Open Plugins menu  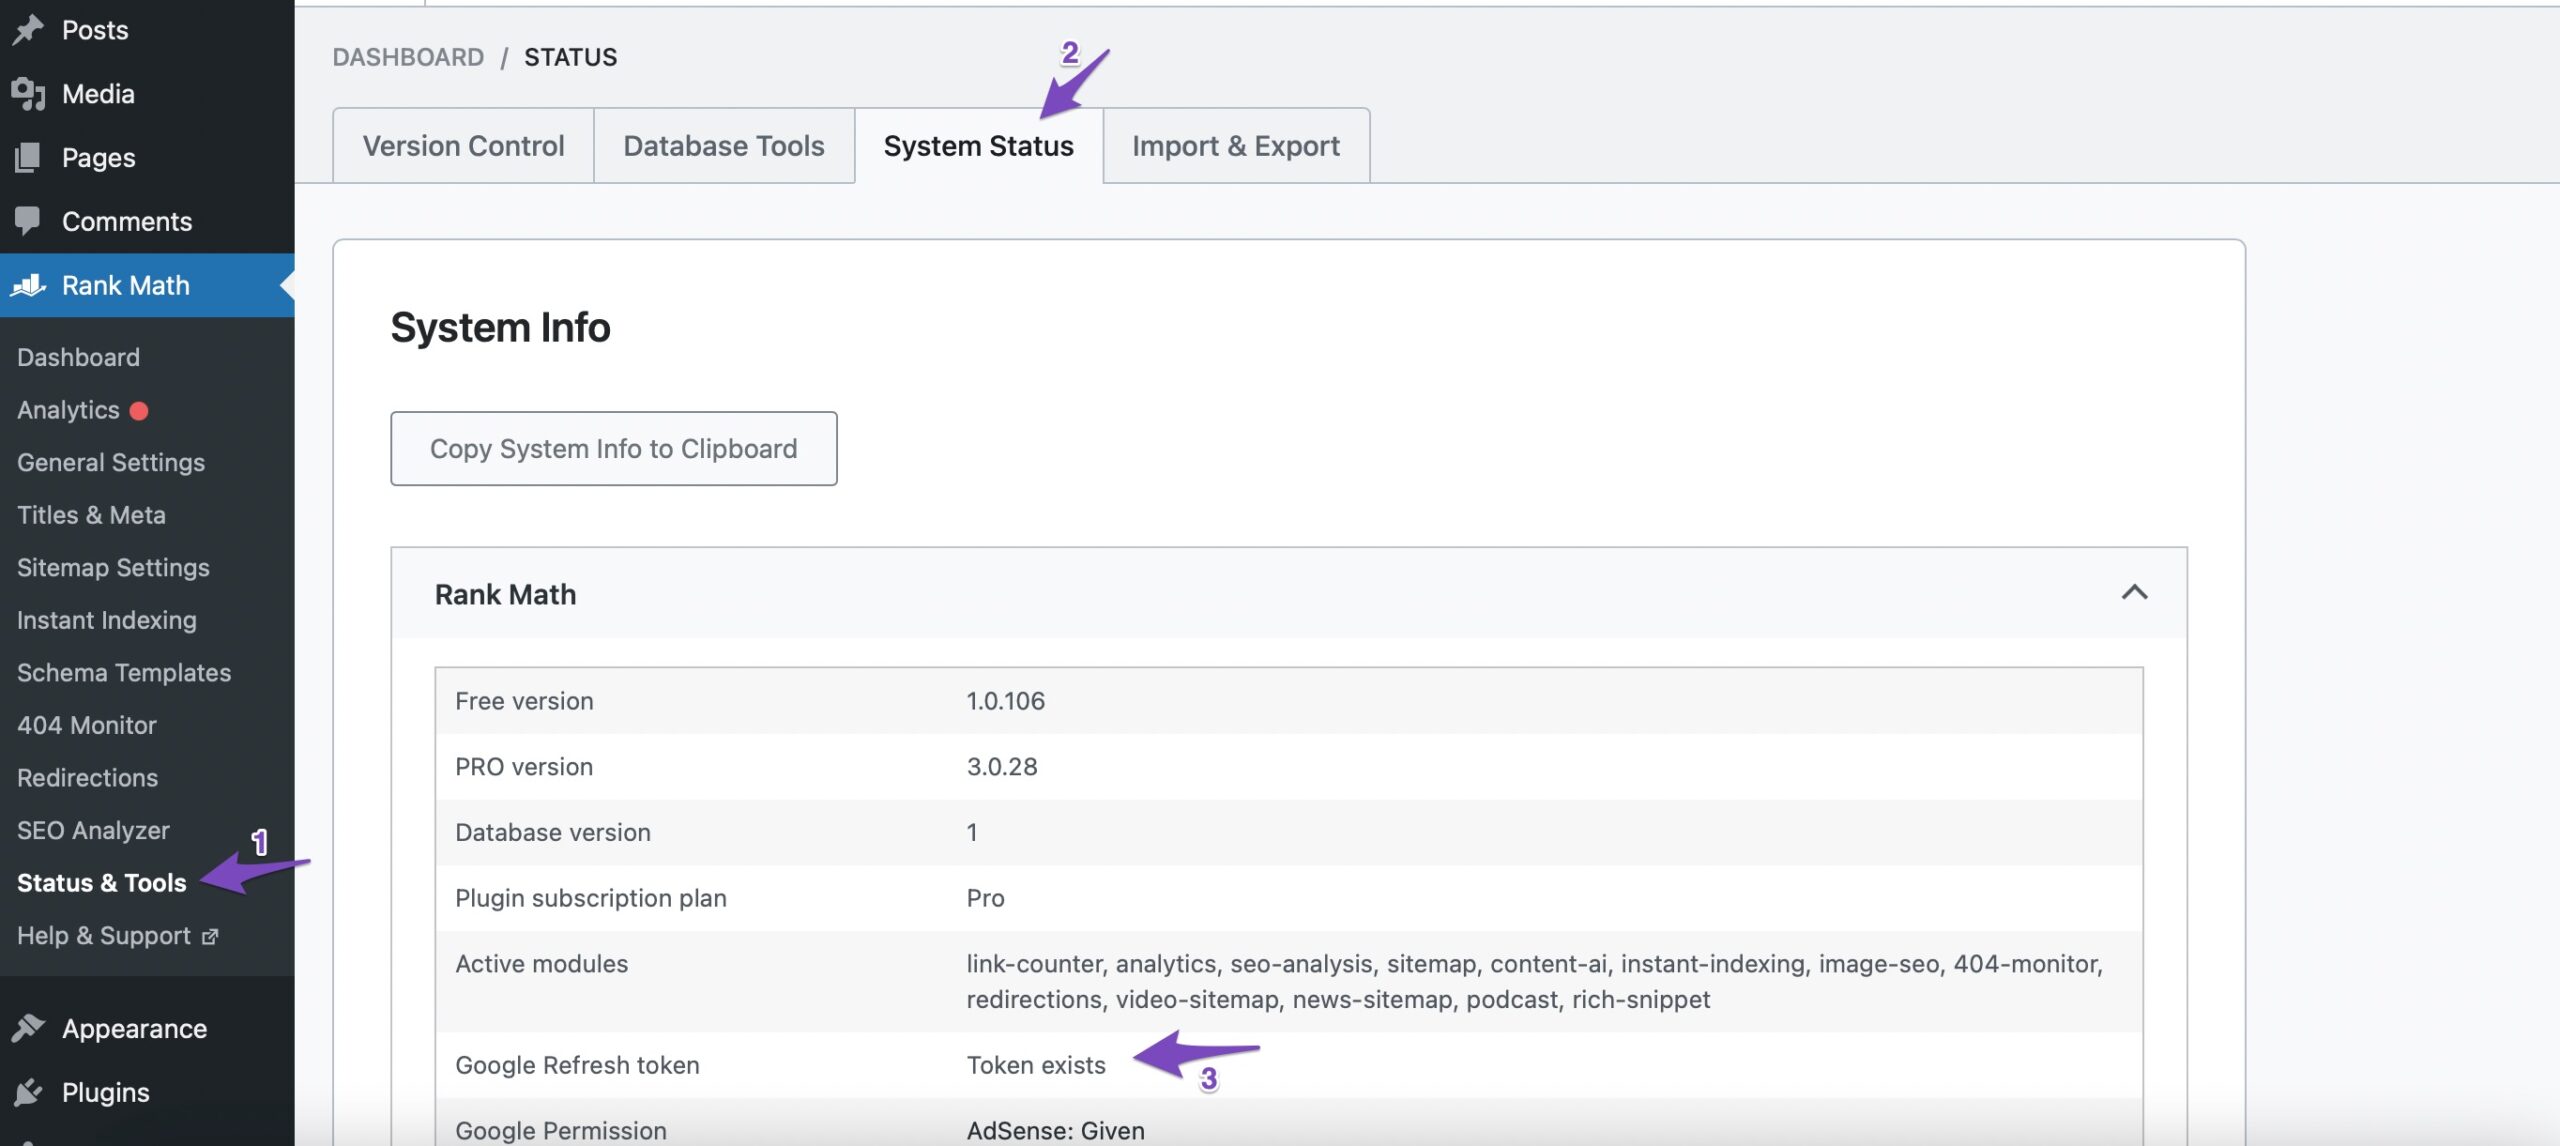pyautogui.click(x=147, y=1092)
